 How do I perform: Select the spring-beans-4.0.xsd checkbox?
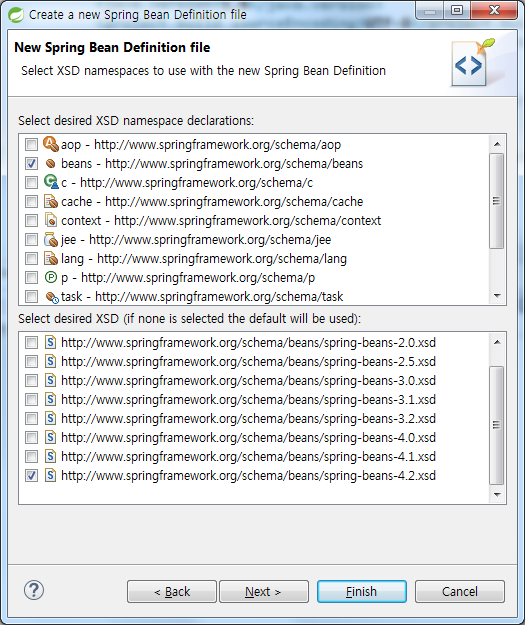(31, 438)
